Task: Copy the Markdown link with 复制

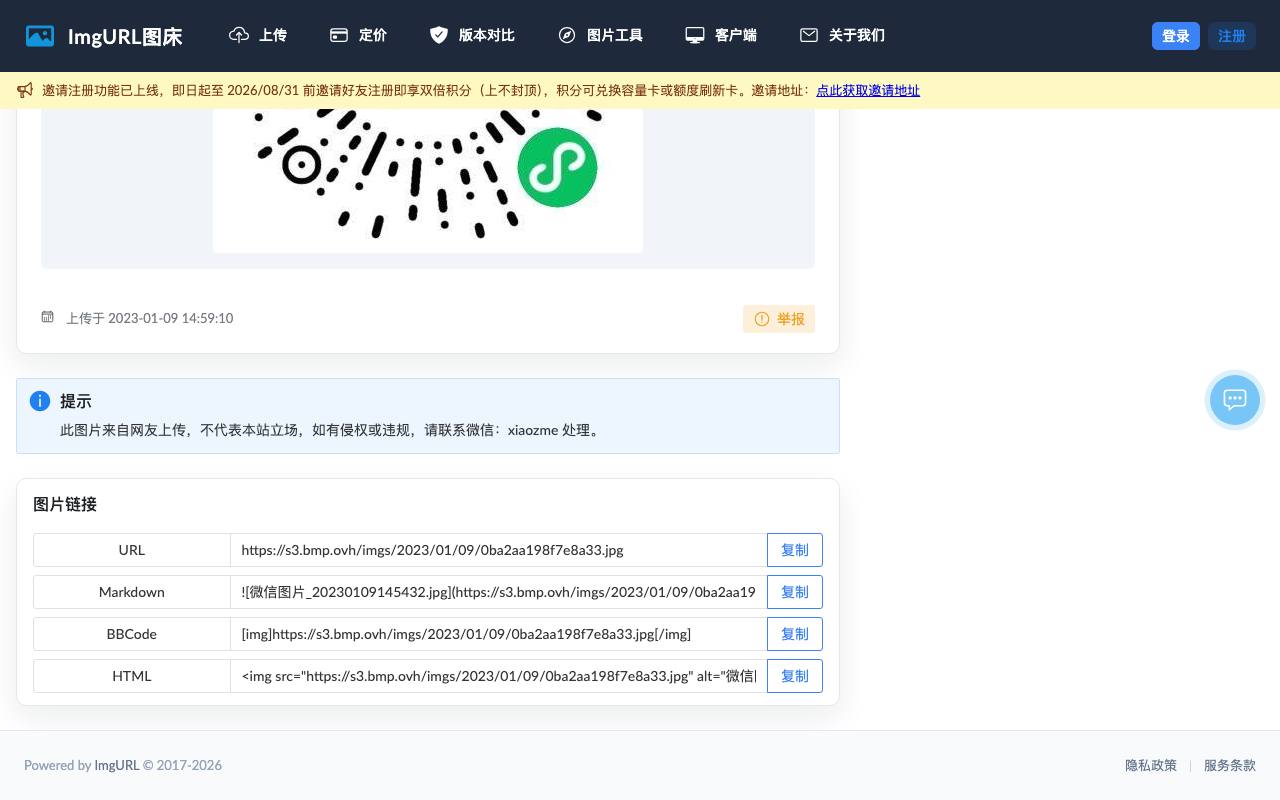Action: (795, 592)
